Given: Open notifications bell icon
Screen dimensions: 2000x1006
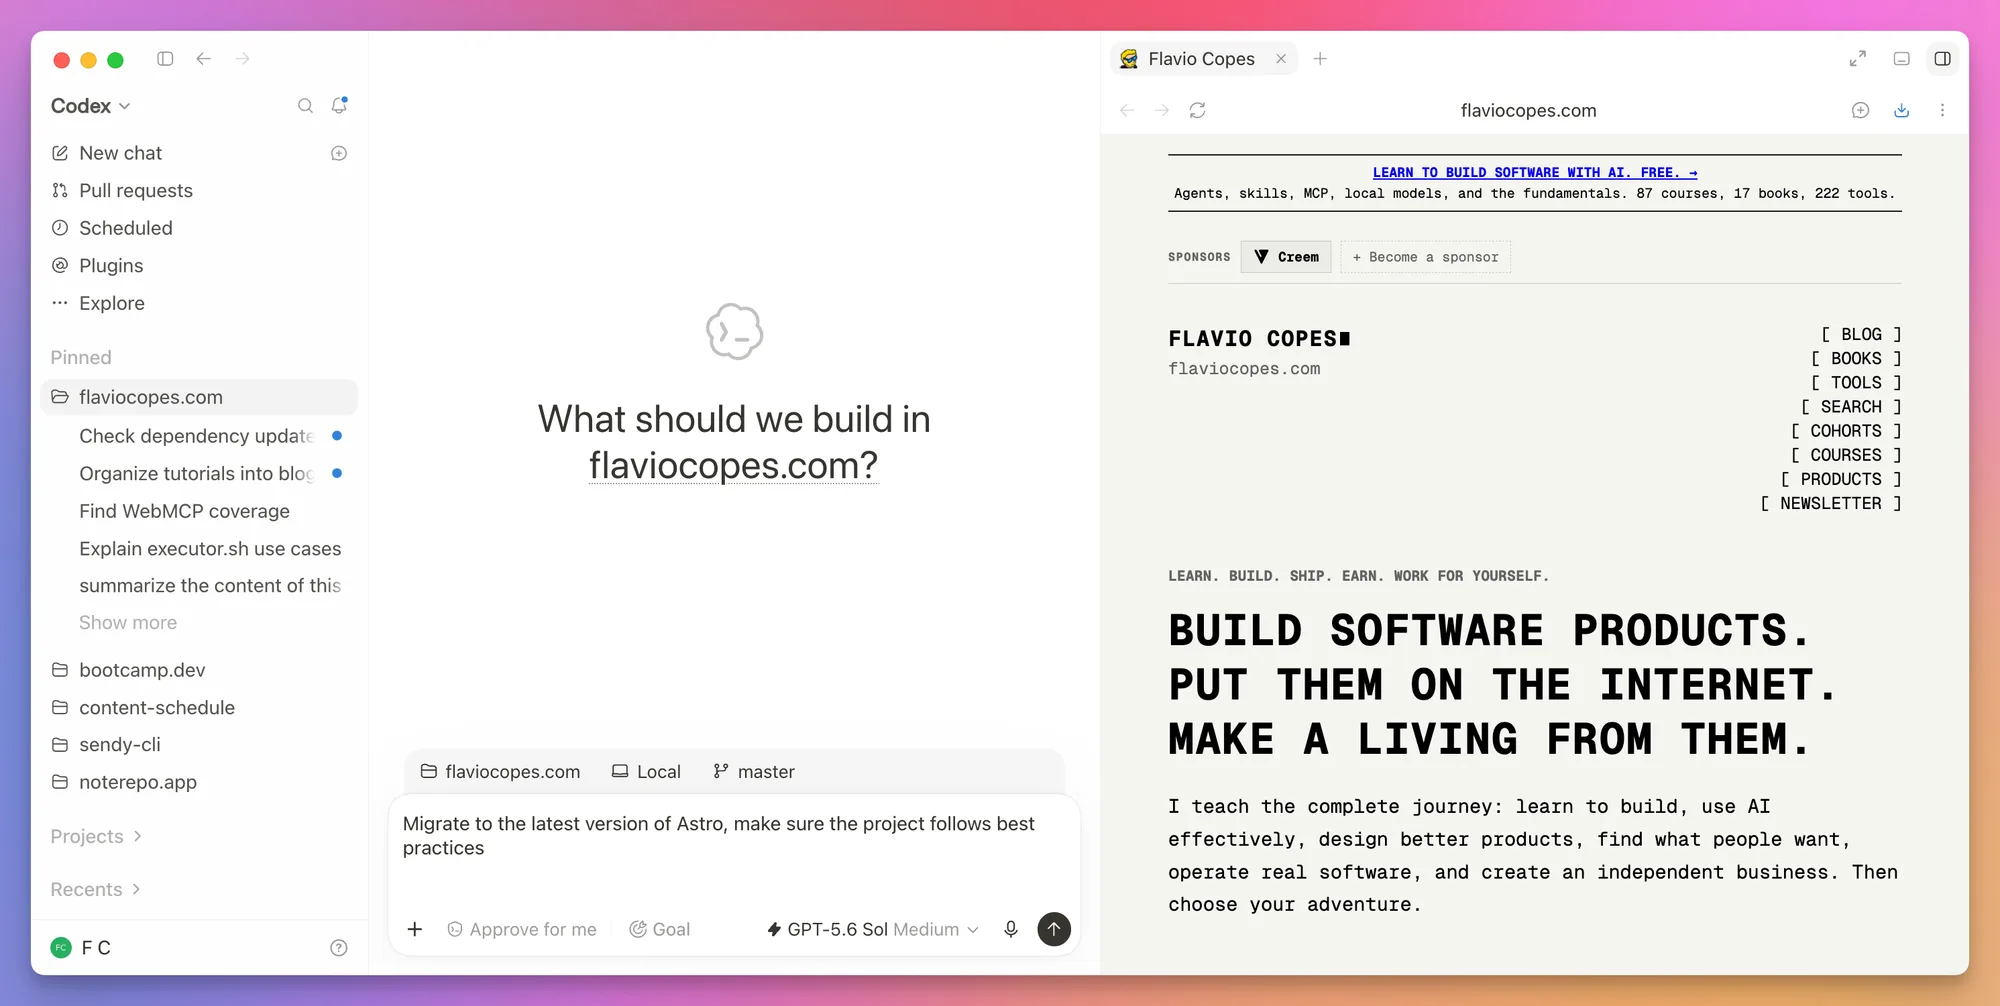Looking at the screenshot, I should pyautogui.click(x=339, y=105).
